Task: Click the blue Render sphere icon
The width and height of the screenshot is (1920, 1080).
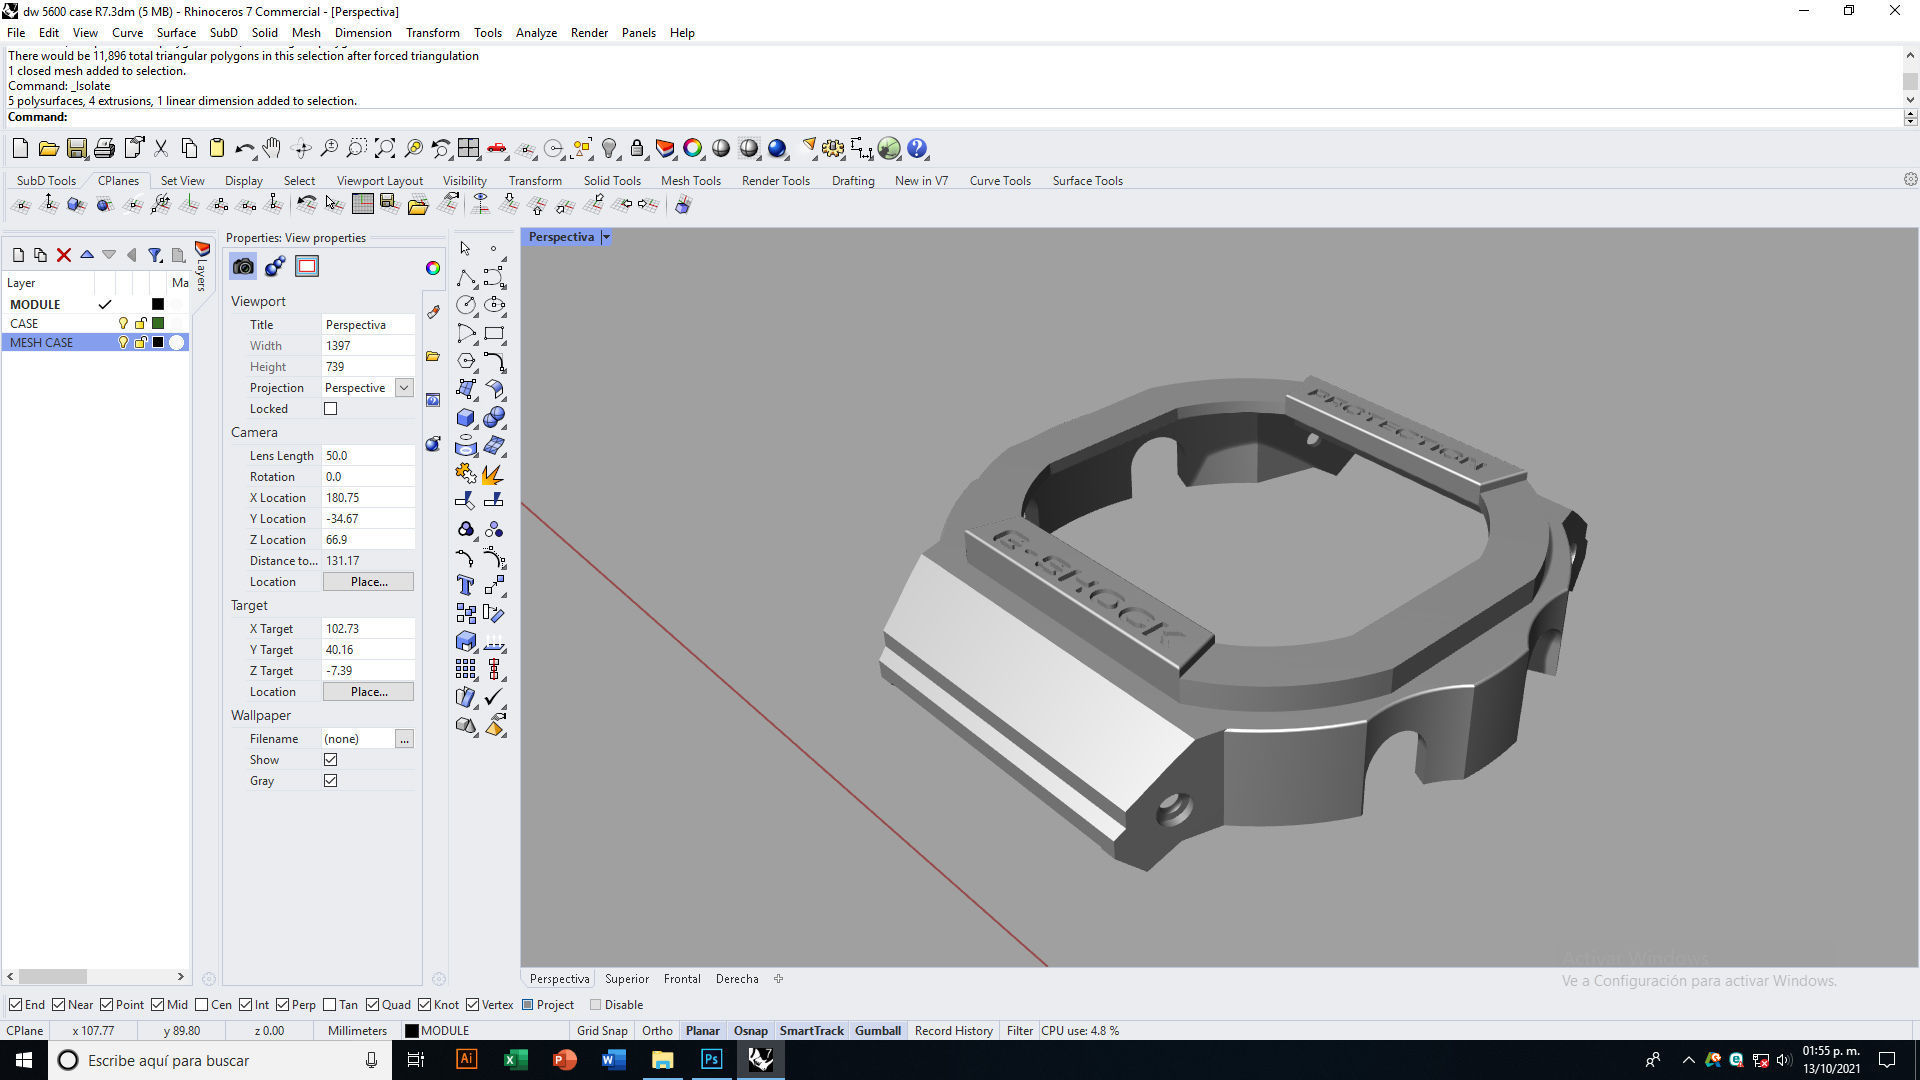Action: click(777, 149)
